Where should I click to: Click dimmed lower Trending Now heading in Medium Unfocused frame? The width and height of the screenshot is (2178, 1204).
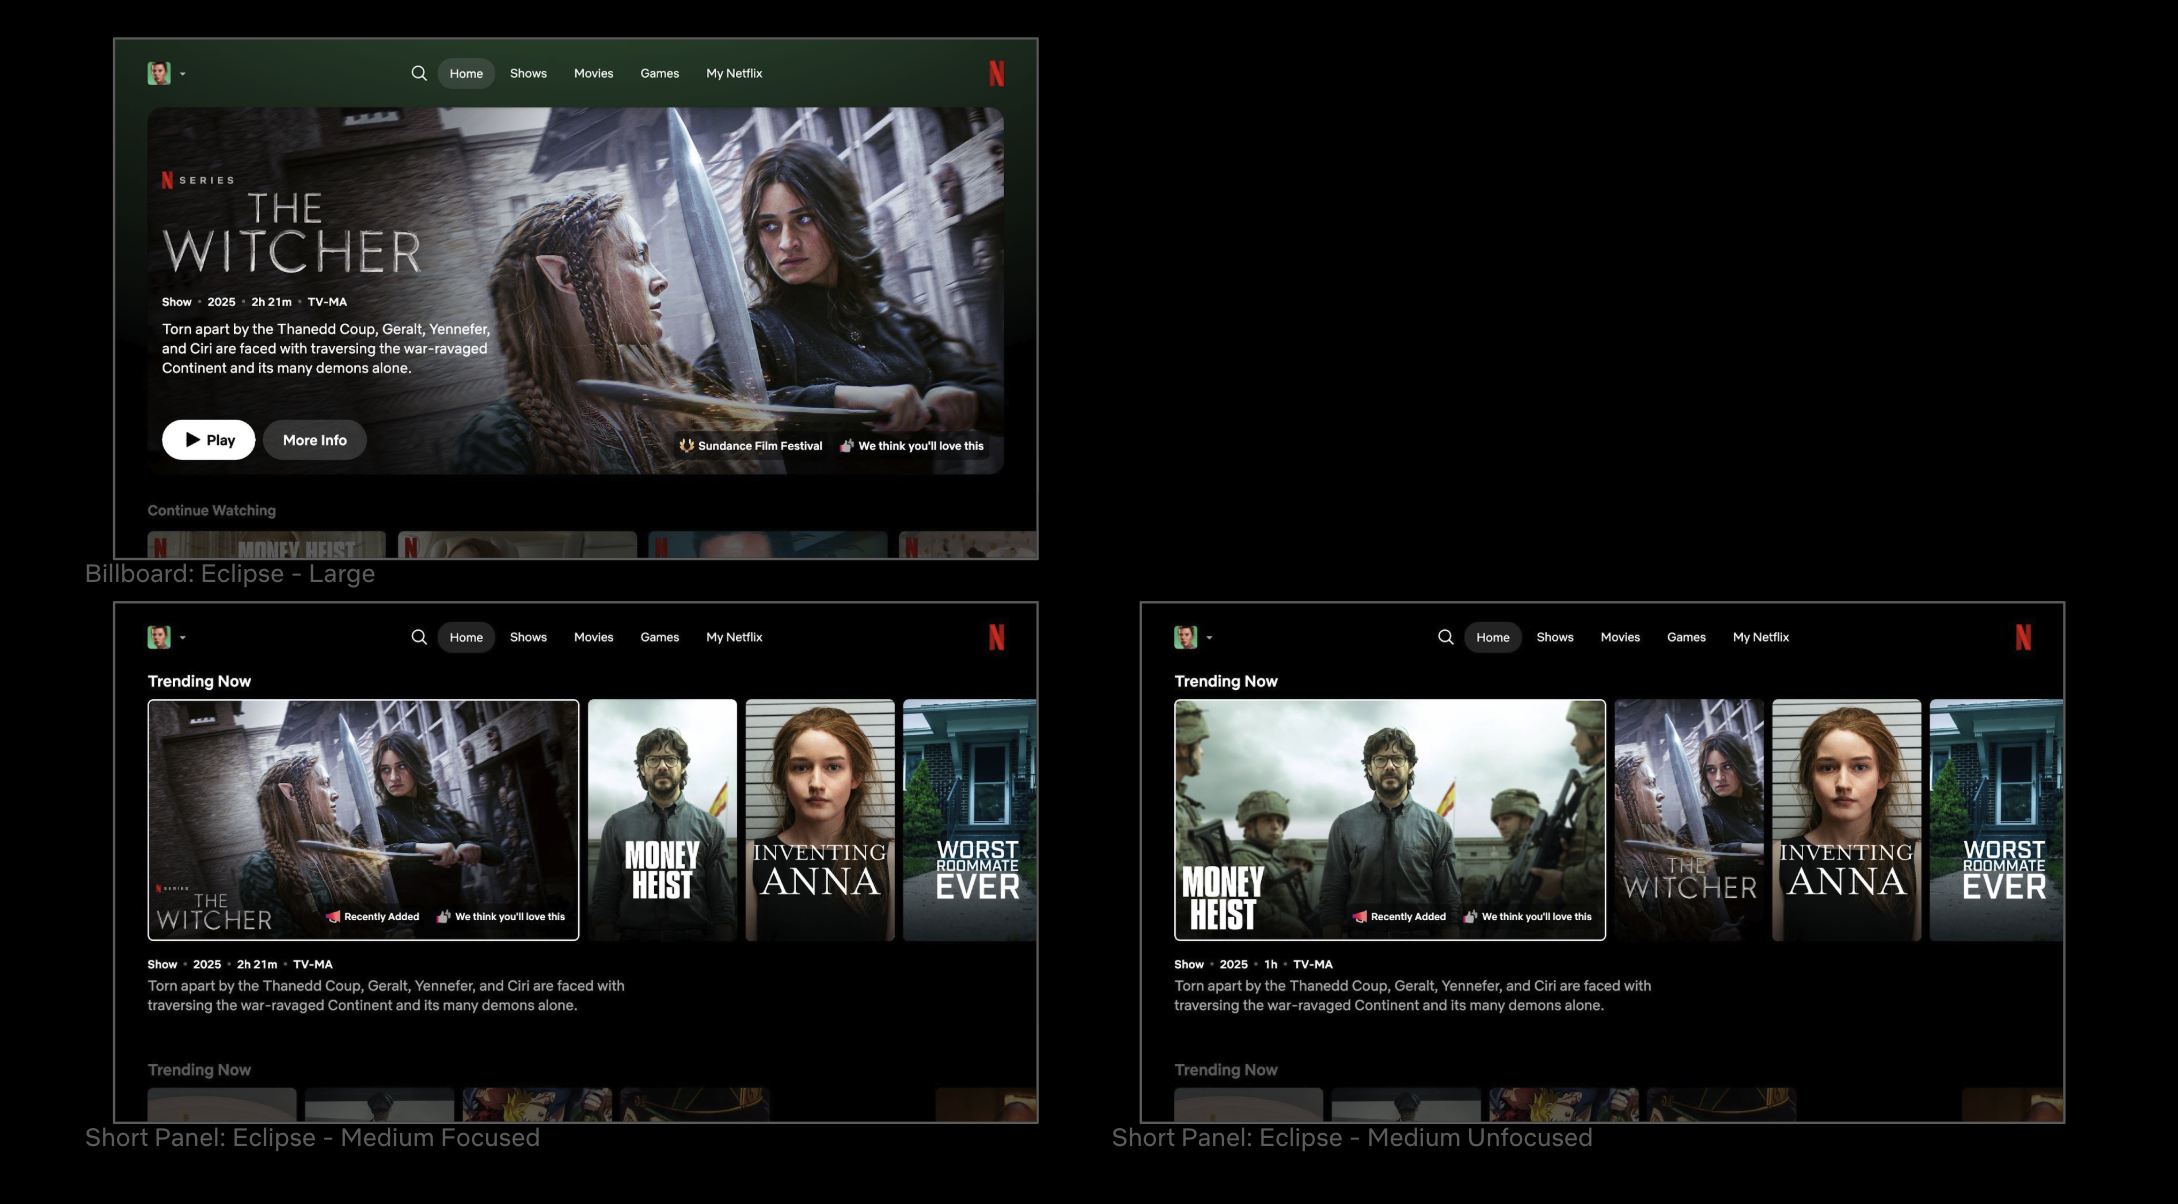[x=1226, y=1070]
